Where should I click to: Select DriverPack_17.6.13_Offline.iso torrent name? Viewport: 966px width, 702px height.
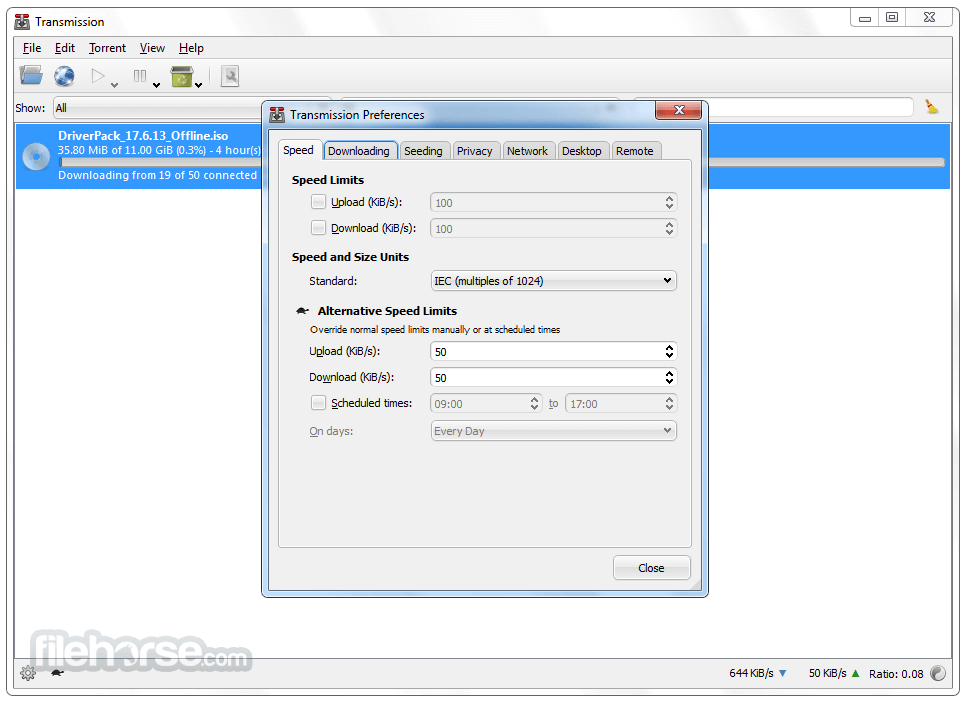pyautogui.click(x=143, y=136)
